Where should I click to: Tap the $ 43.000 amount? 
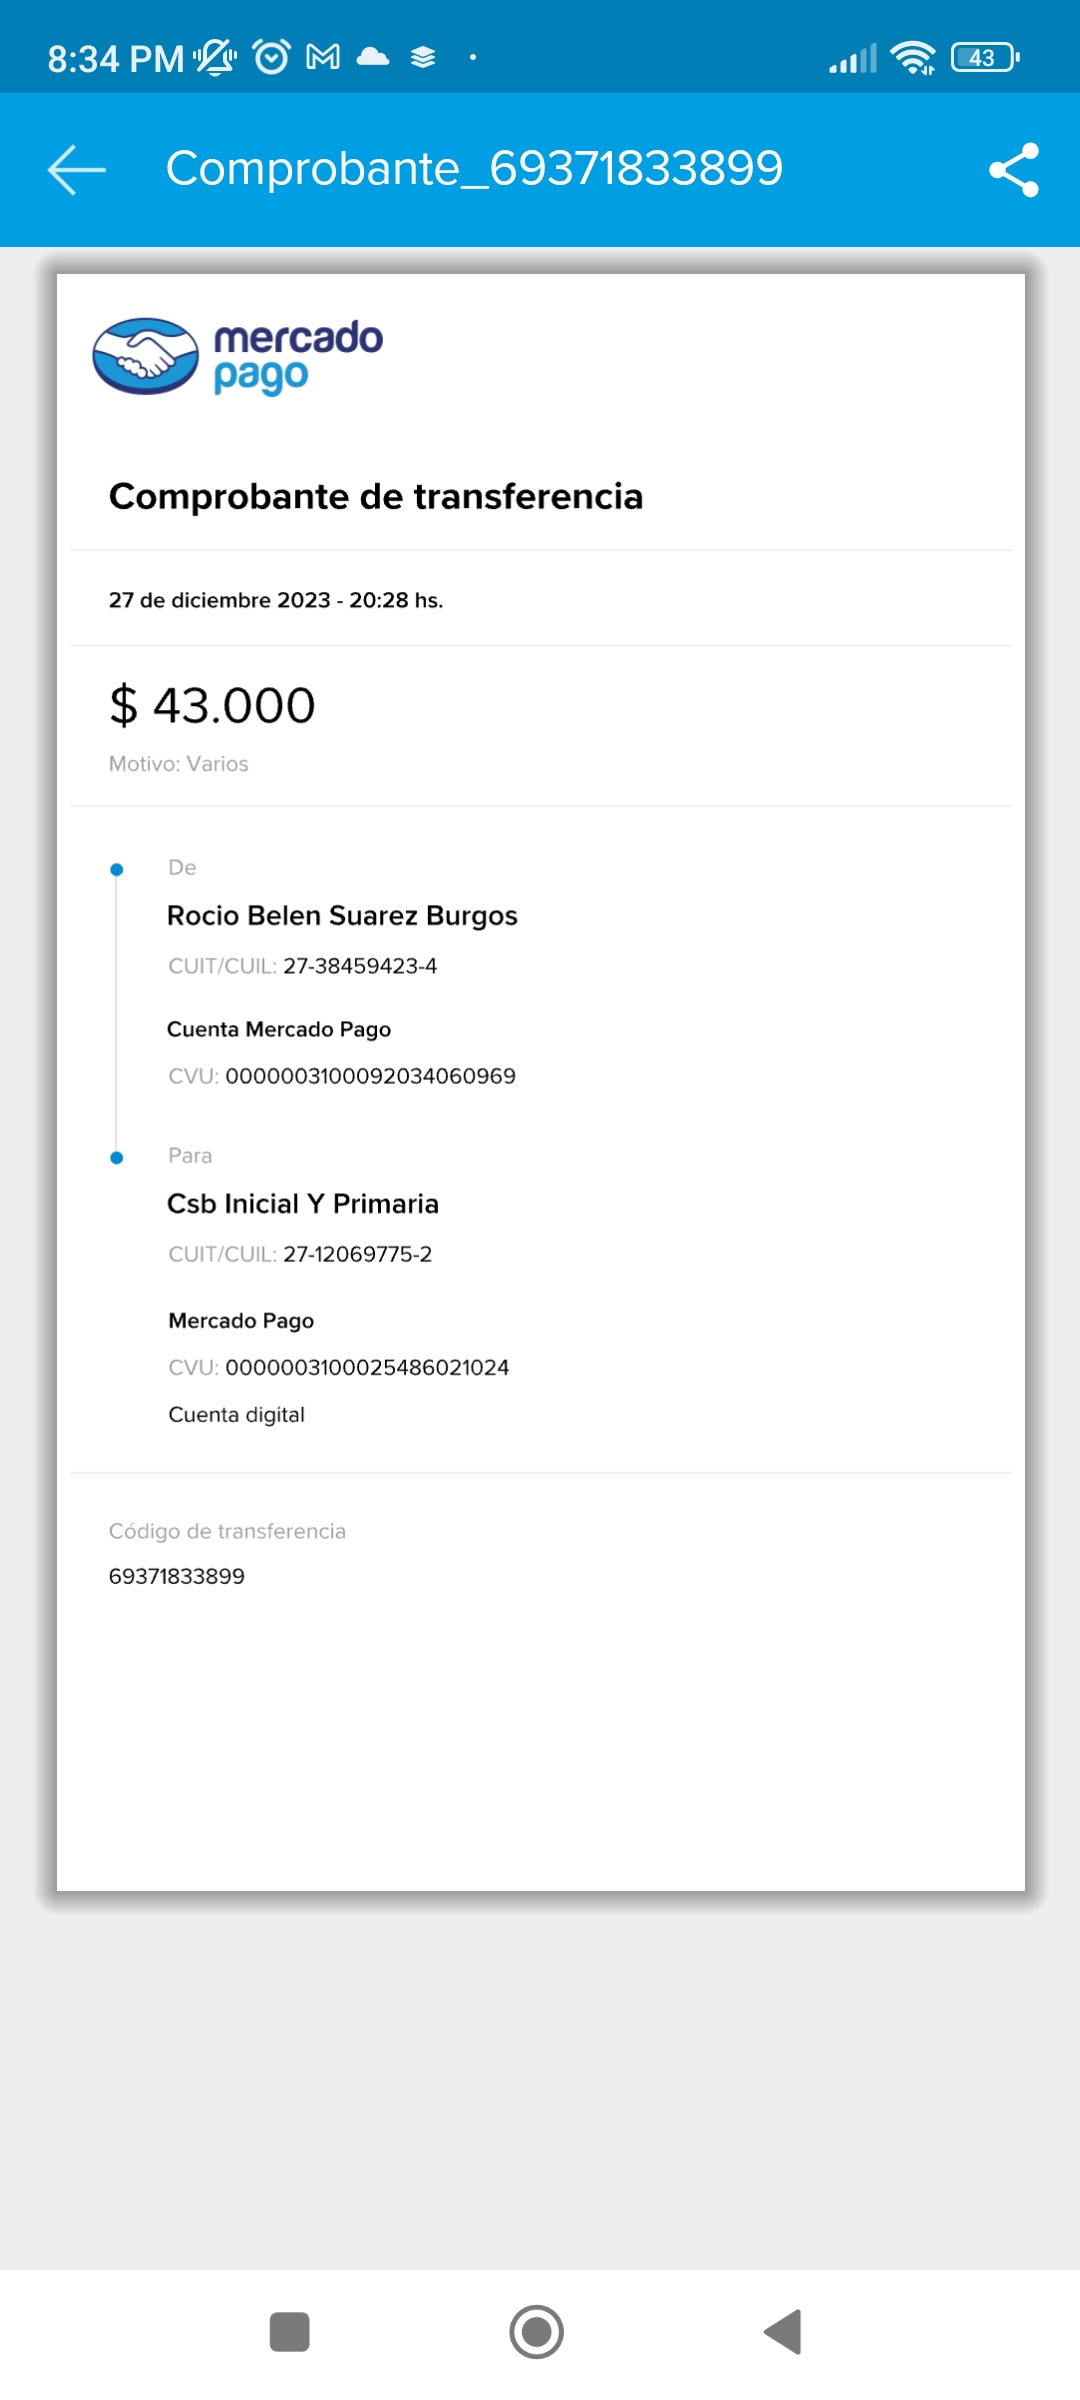pos(213,706)
